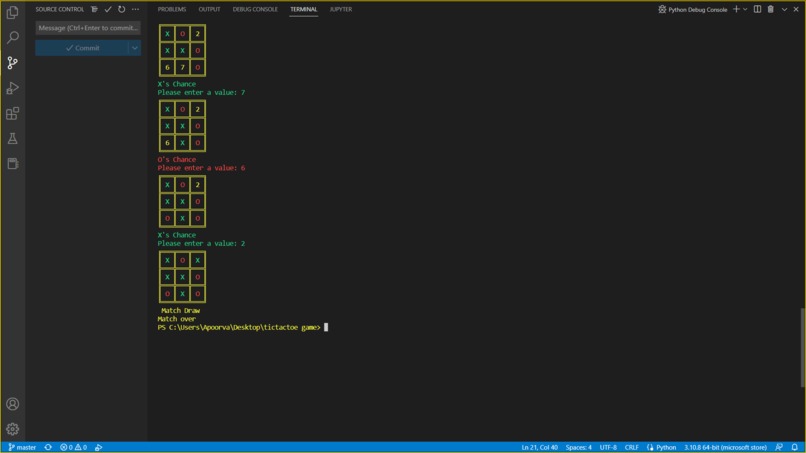Click the 'Match over' line in terminal
The image size is (806, 453).
(x=176, y=319)
